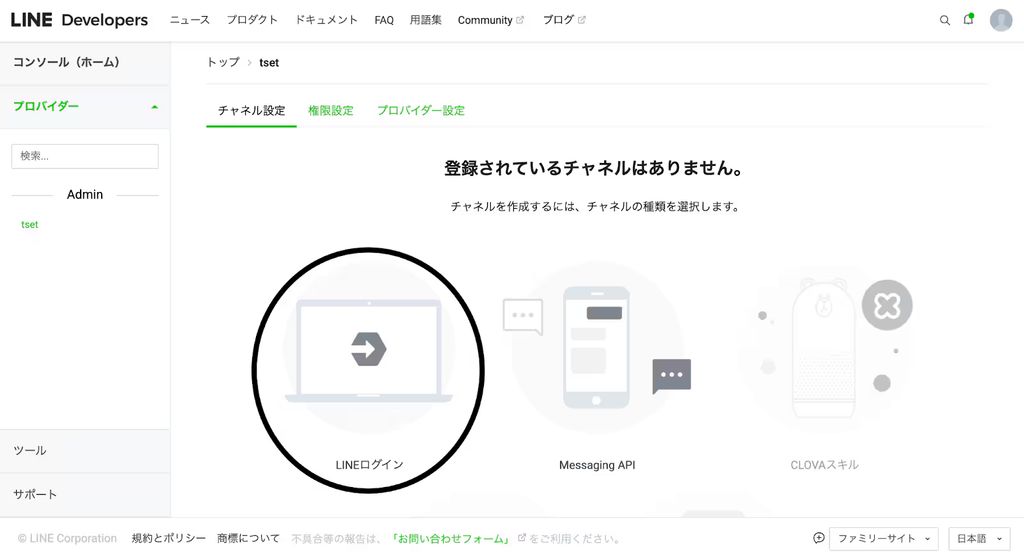Collapse the プロバイダー sidebar section arrow
1024x560 pixels.
(x=155, y=106)
